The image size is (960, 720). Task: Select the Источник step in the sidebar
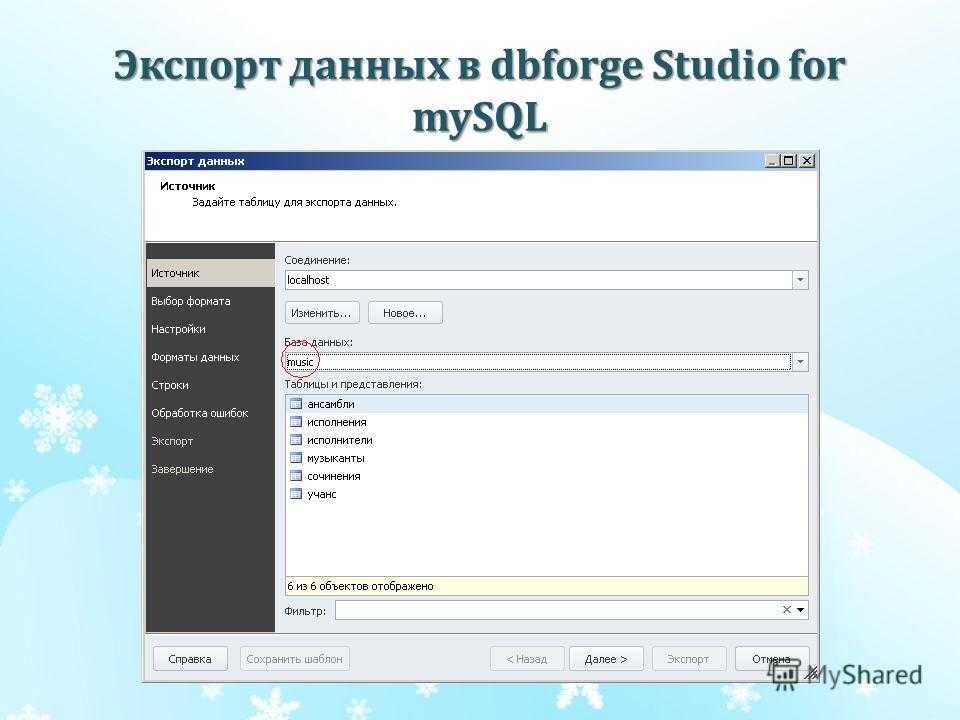point(211,273)
